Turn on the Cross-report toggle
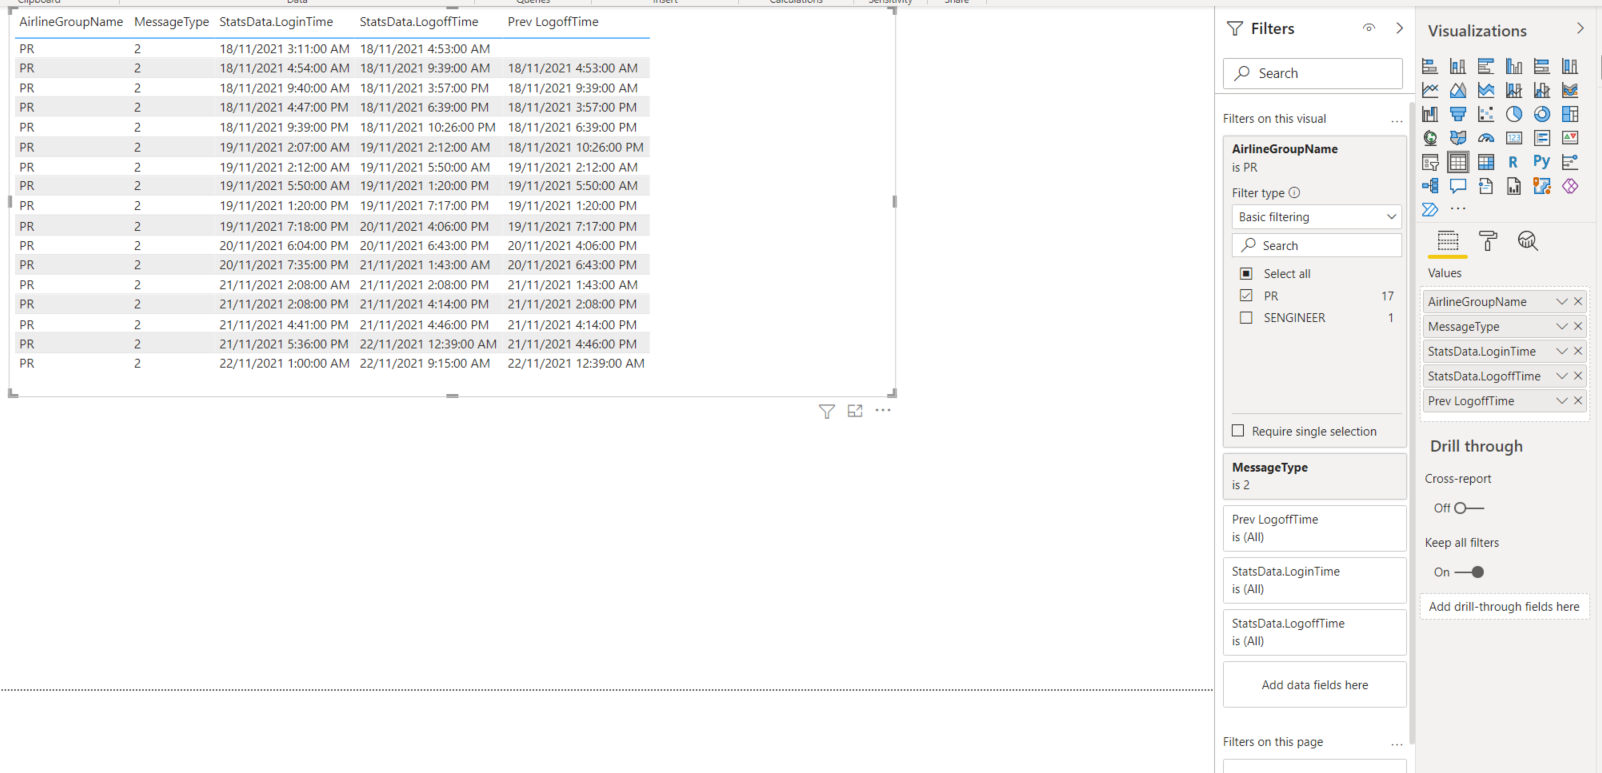The width and height of the screenshot is (1602, 773). 1468,508
